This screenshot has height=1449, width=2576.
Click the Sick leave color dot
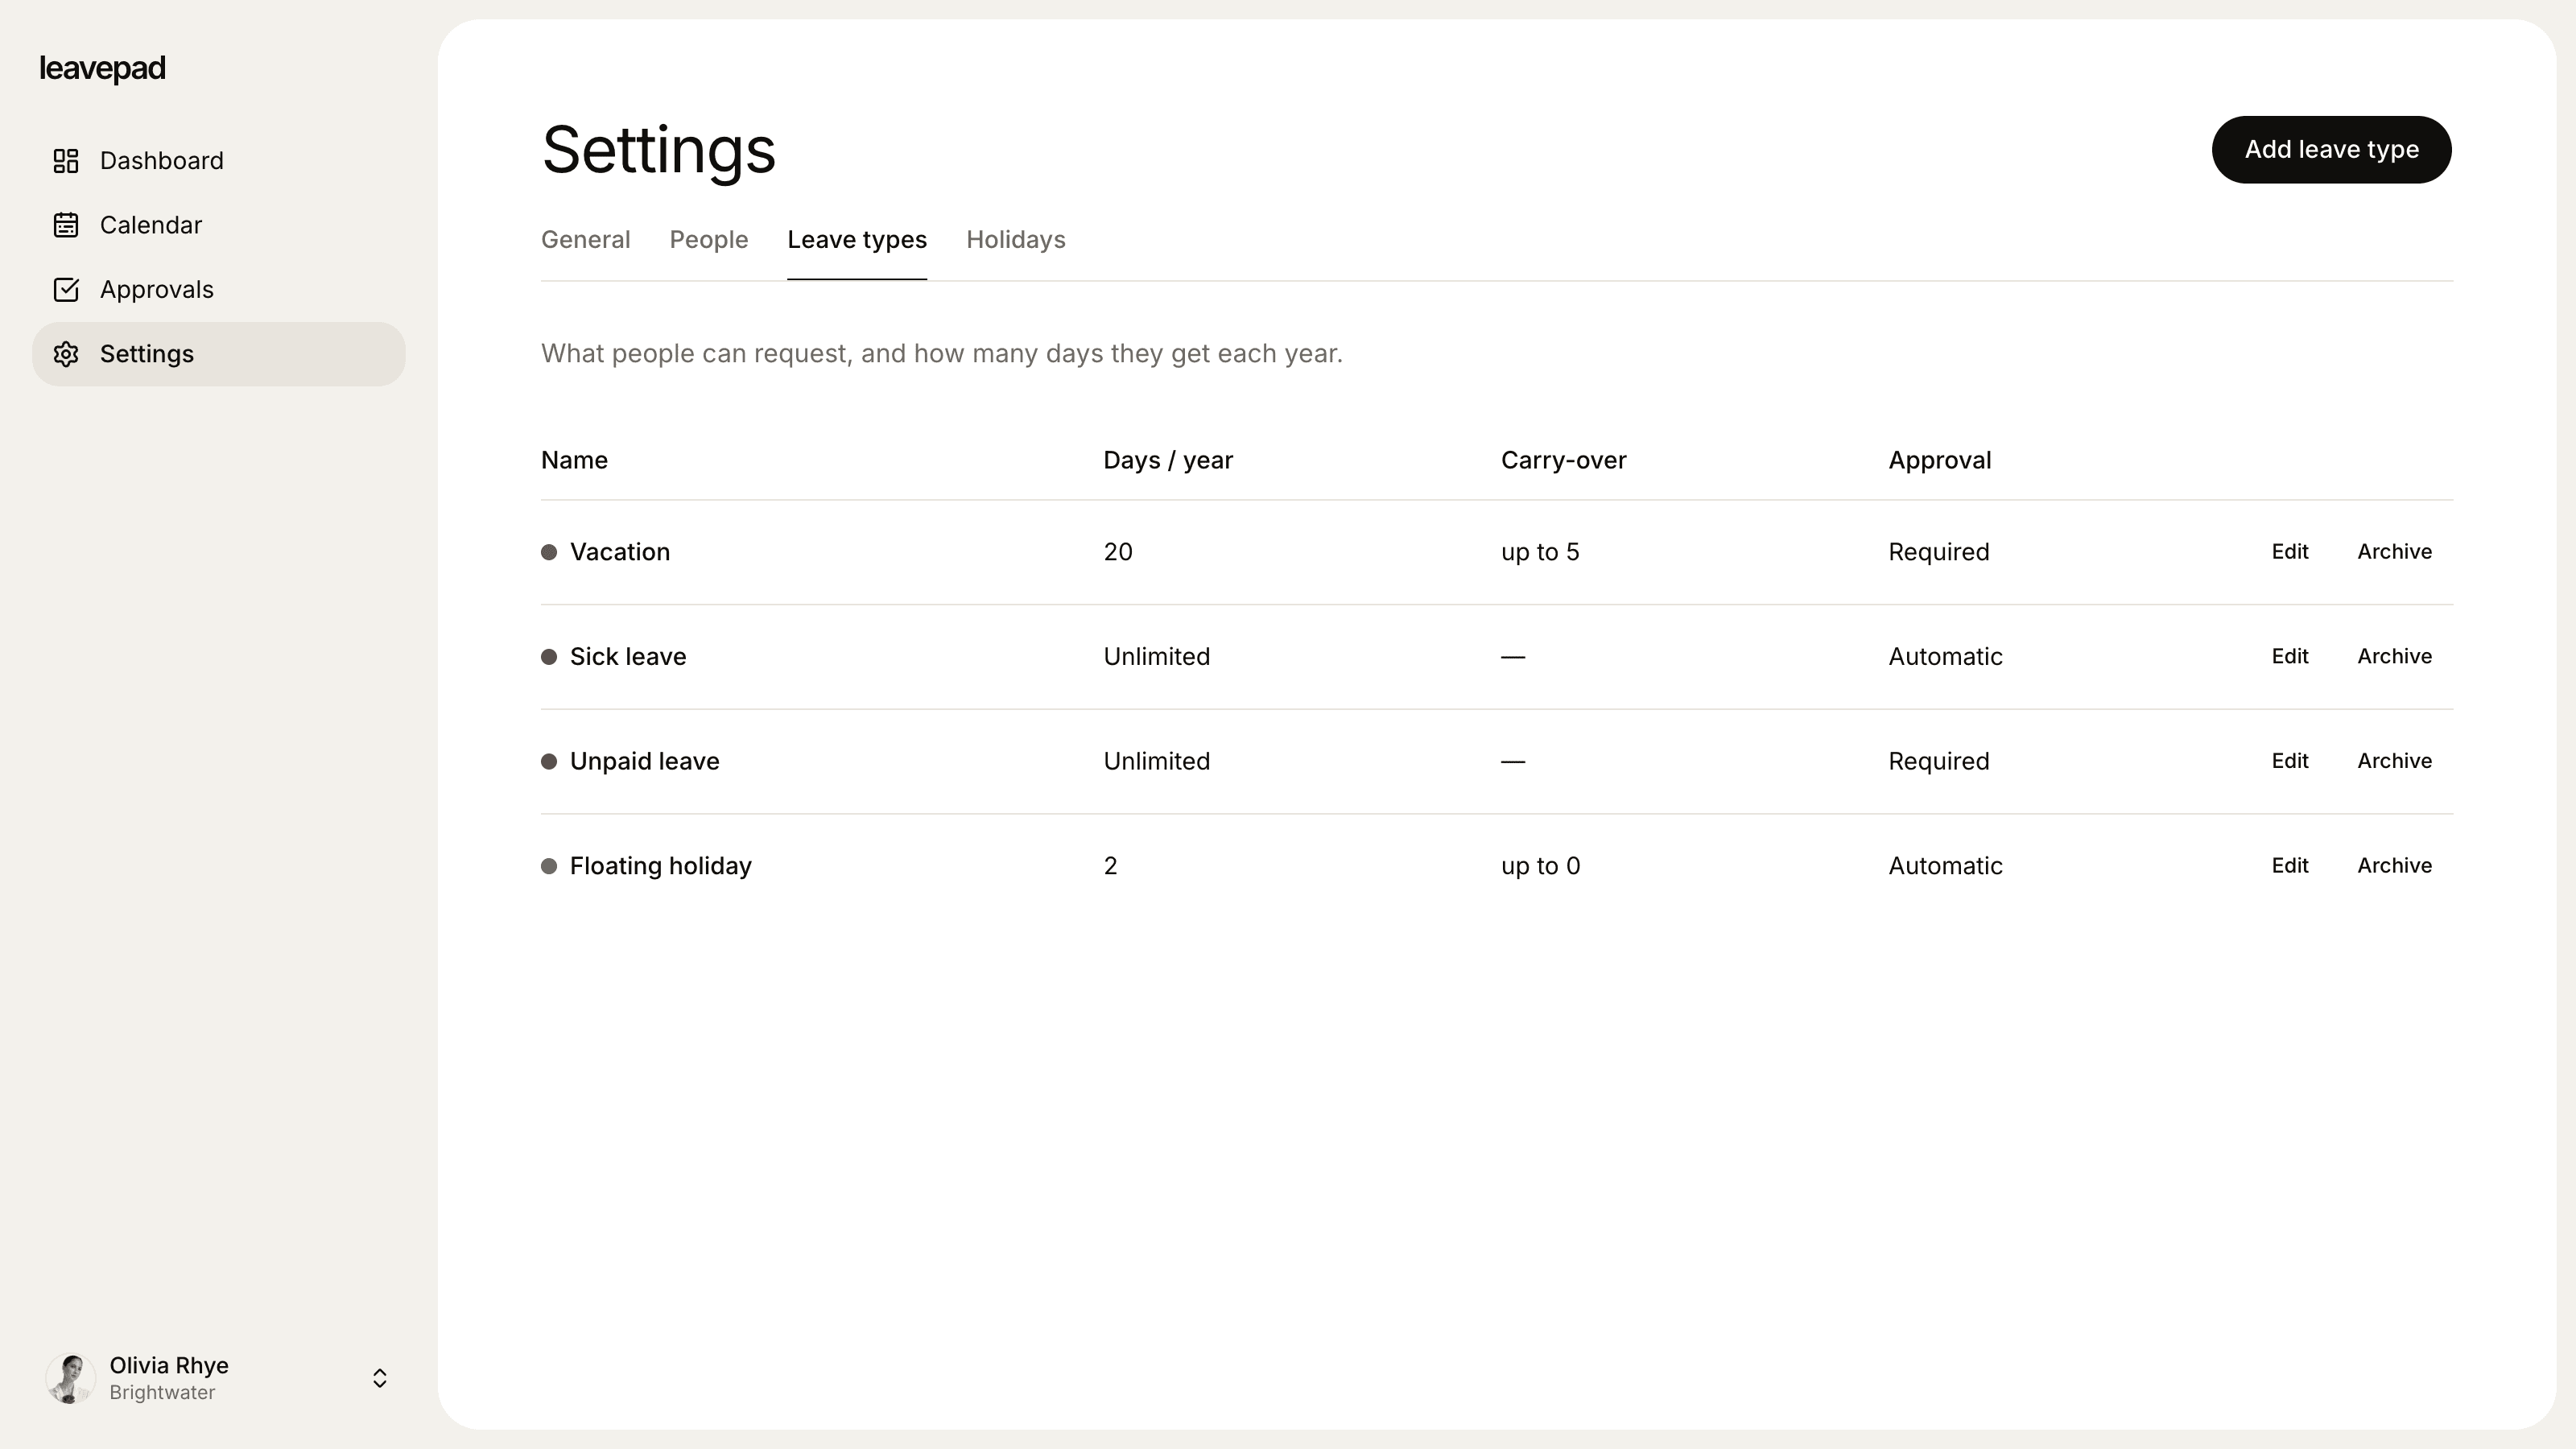click(x=549, y=657)
